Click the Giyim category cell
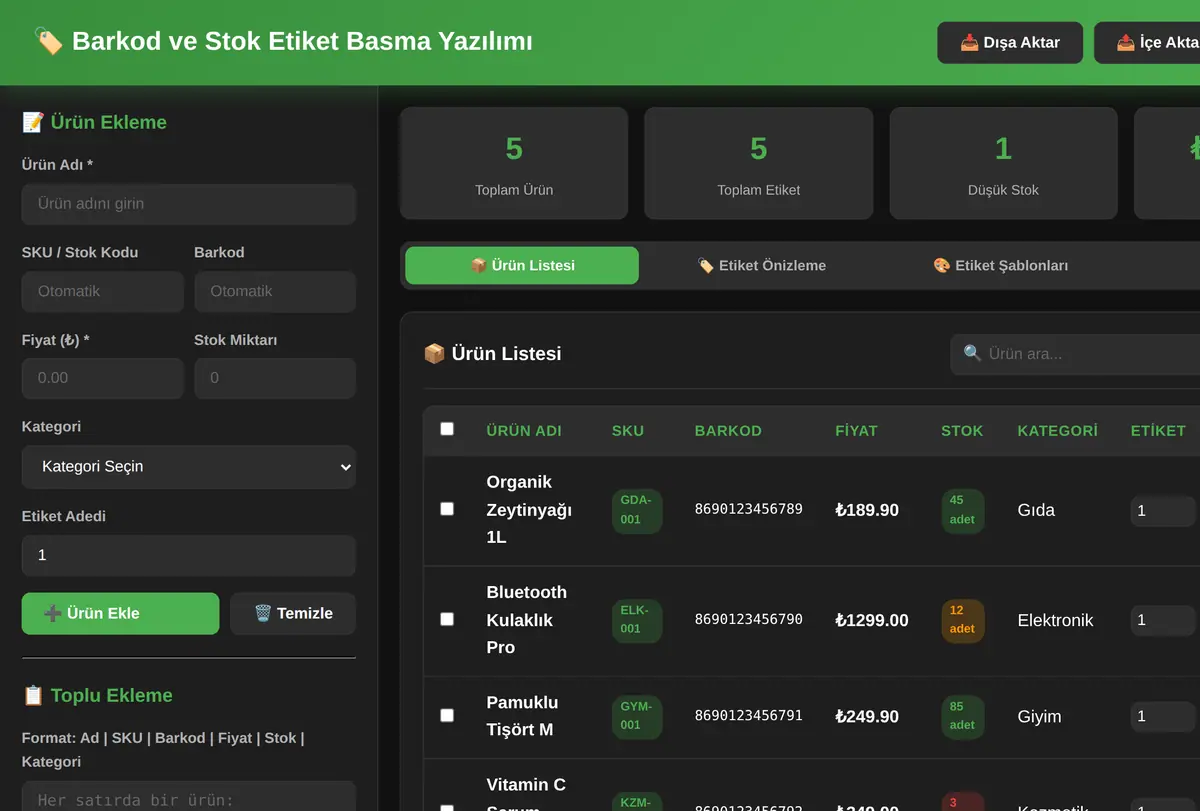Viewport: 1200px width, 811px height. coord(1039,717)
